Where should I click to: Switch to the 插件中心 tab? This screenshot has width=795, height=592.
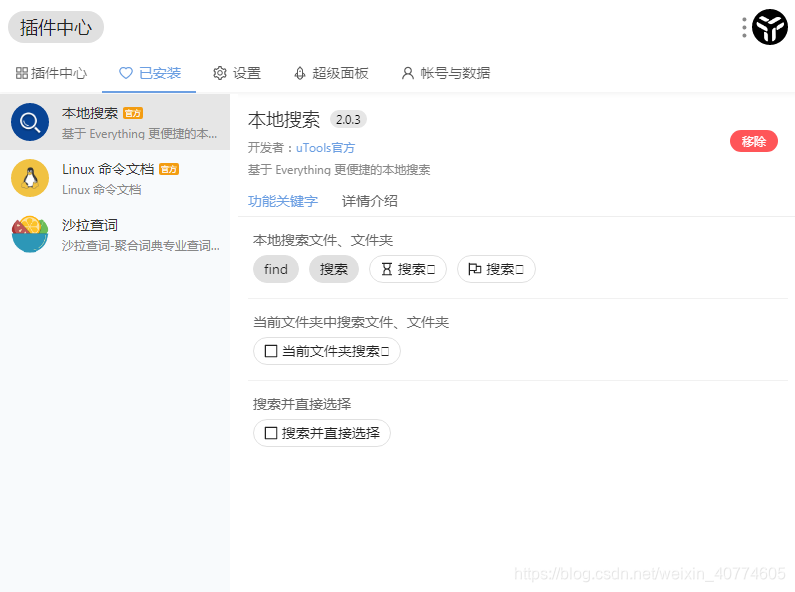tap(51, 73)
